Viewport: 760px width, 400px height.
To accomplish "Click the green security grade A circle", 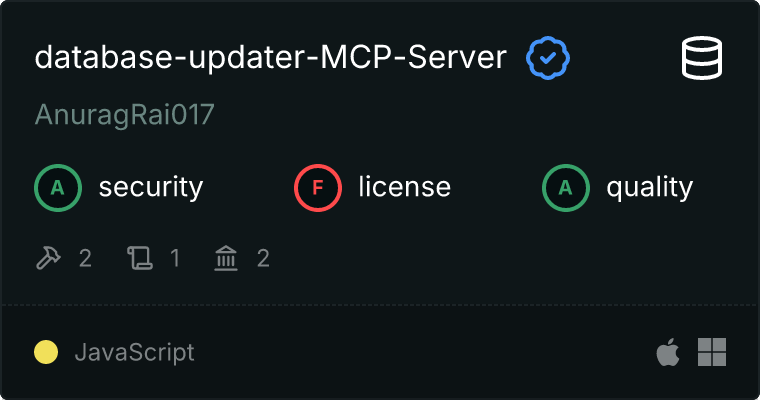I will (58, 188).
